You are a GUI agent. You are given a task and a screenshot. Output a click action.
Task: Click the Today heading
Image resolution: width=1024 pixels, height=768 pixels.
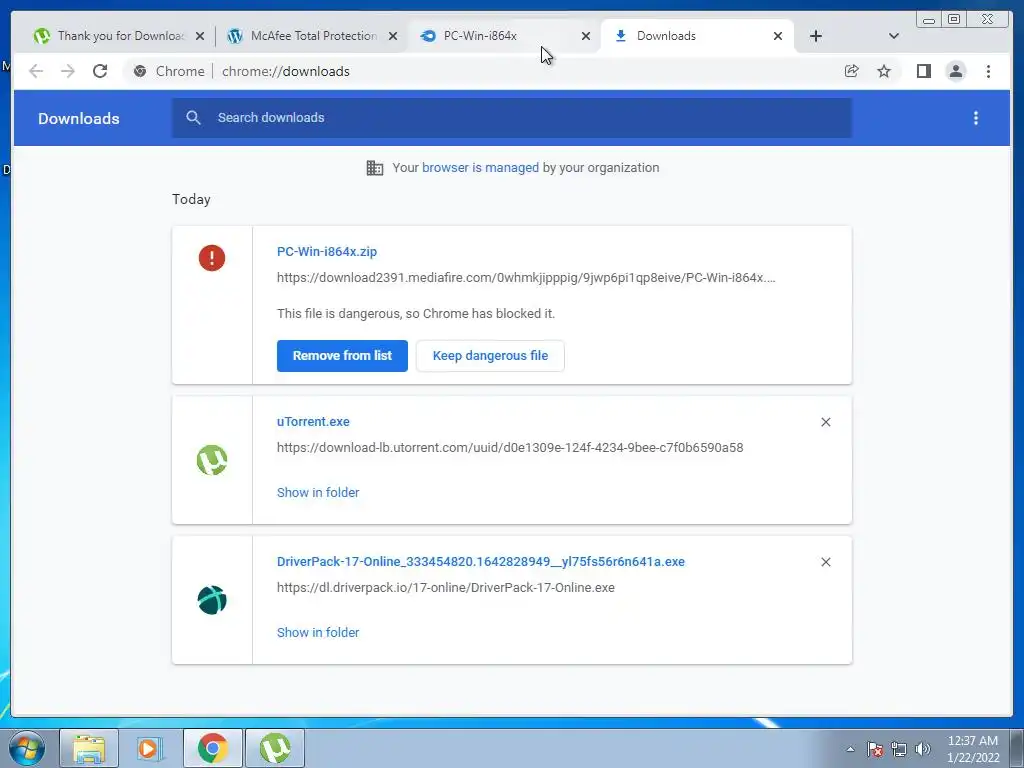point(191,199)
